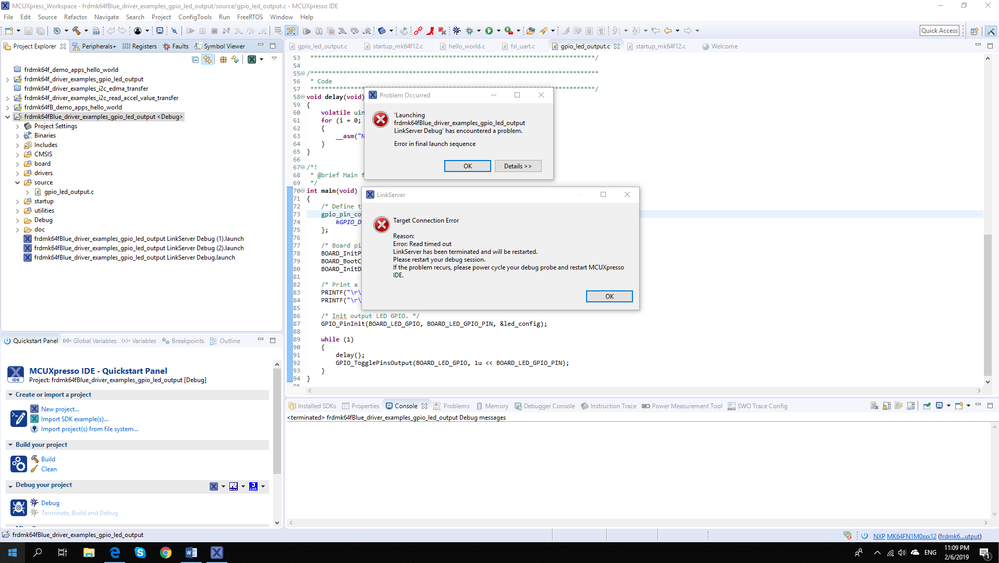The height and width of the screenshot is (563, 999).
Task: Select gpio_led_output.c in the project tree
Action: (69, 192)
